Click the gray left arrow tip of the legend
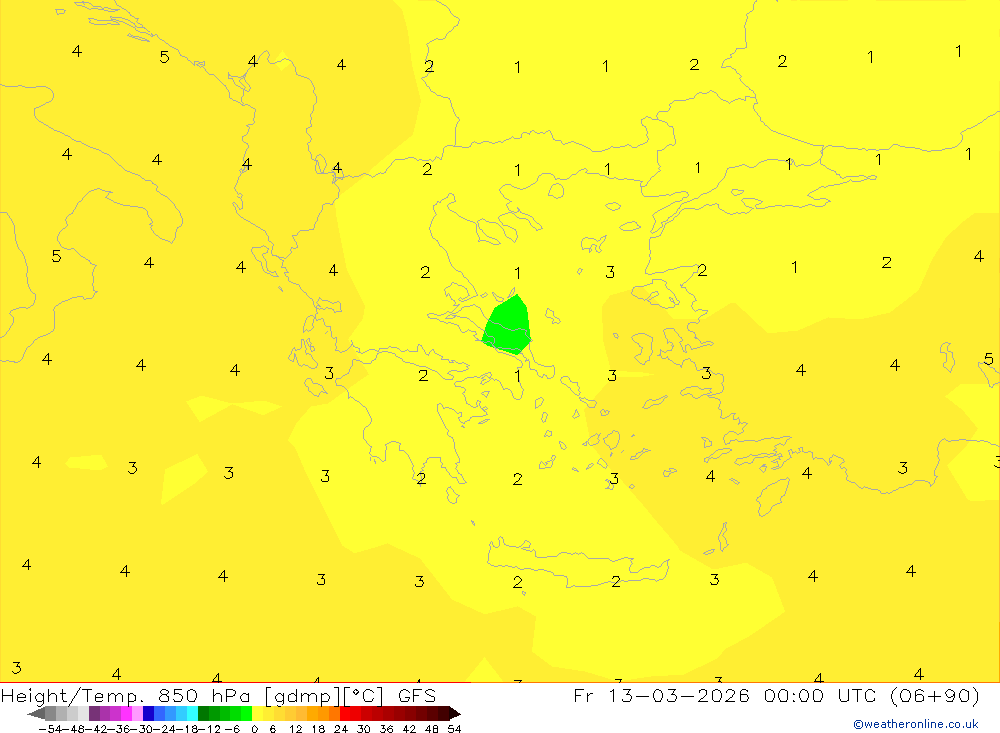The height and width of the screenshot is (733, 1000). coord(36,714)
